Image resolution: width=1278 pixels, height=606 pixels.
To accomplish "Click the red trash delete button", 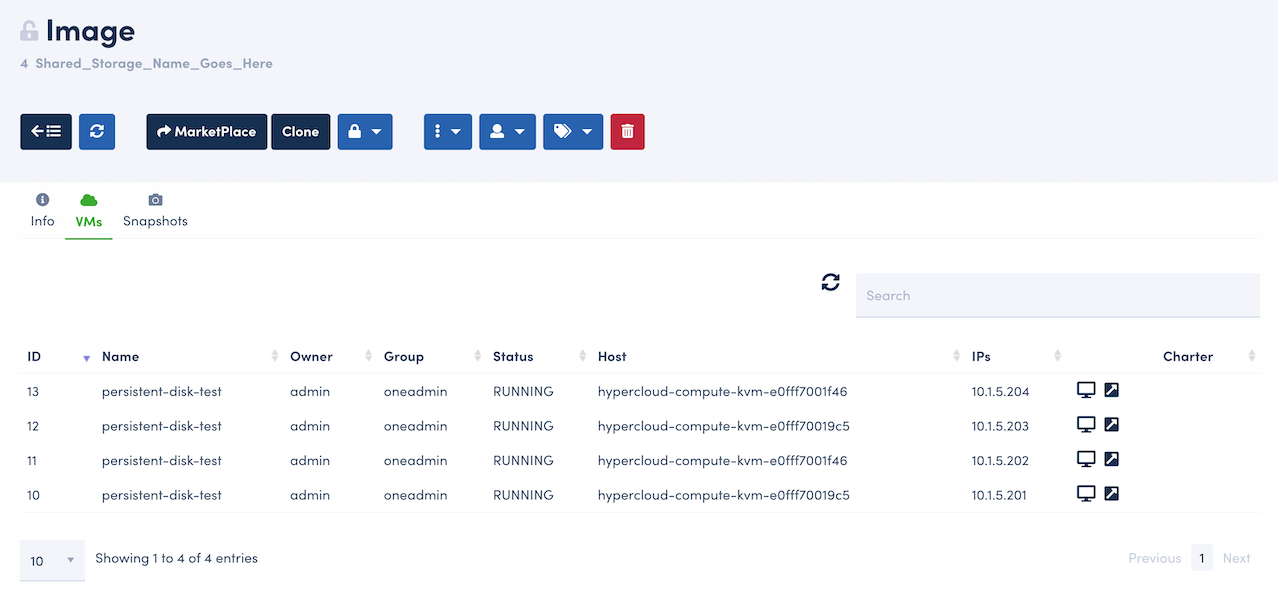I will point(627,132).
